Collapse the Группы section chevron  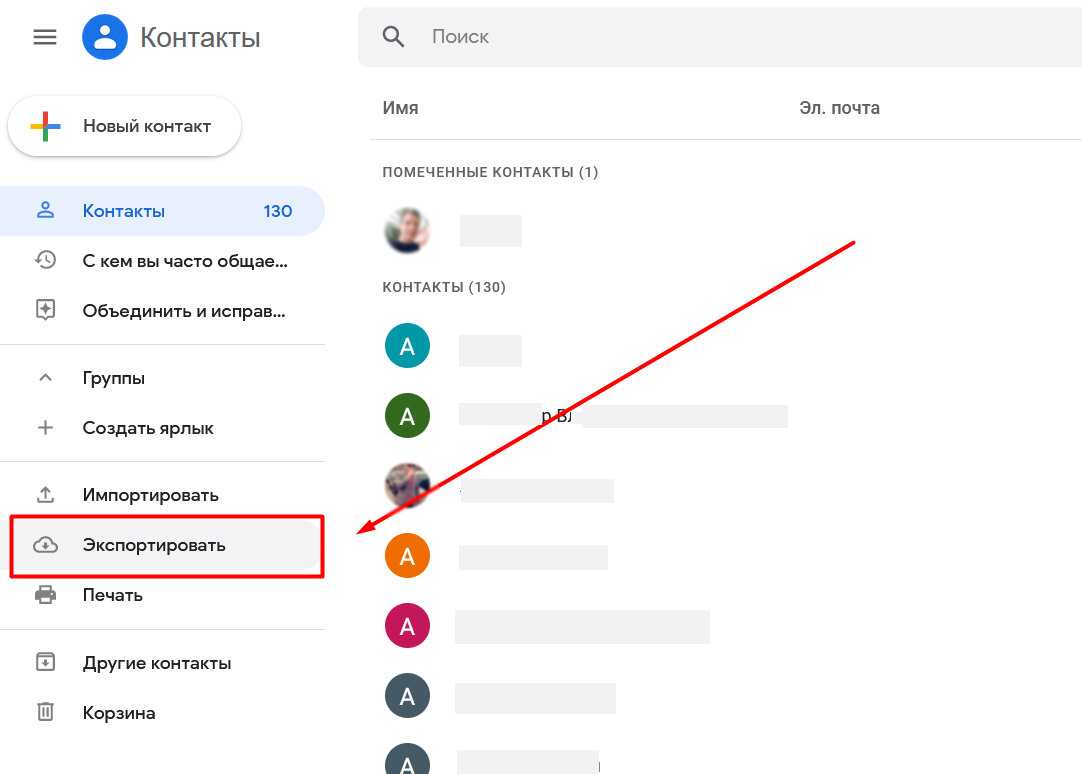click(46, 377)
